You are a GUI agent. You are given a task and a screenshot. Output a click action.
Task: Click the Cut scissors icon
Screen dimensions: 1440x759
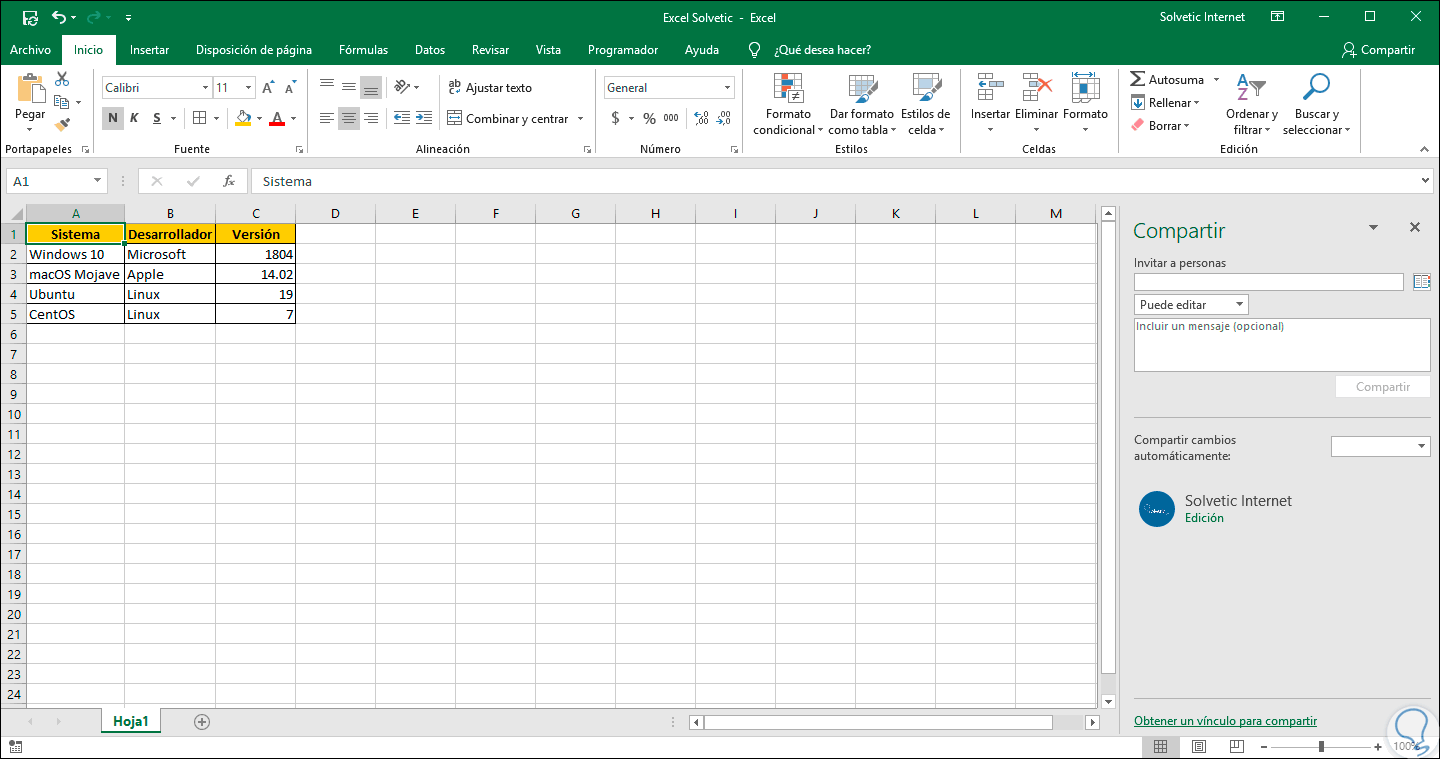(62, 79)
